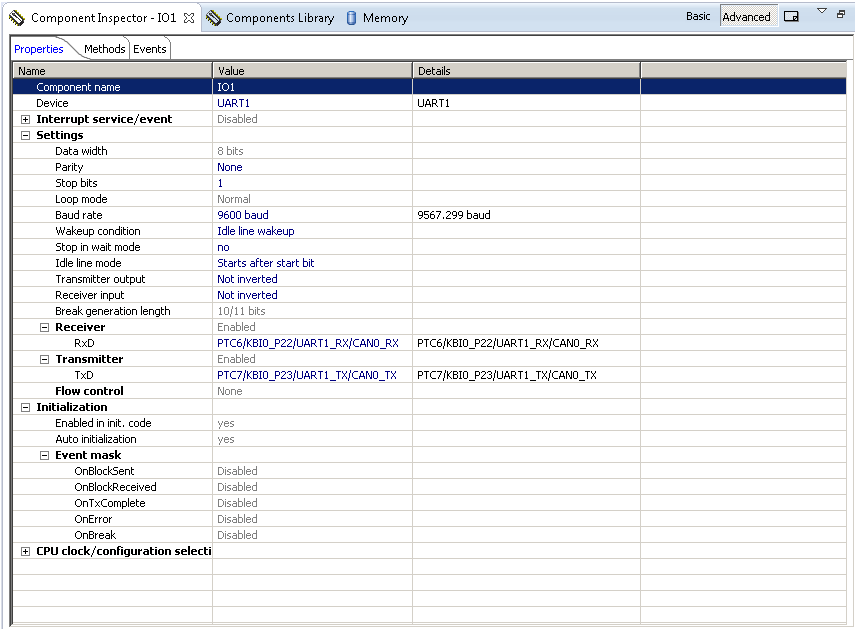Click the TxD details cell PTC7/KBI0_P23/UART1_TX

click(526, 375)
